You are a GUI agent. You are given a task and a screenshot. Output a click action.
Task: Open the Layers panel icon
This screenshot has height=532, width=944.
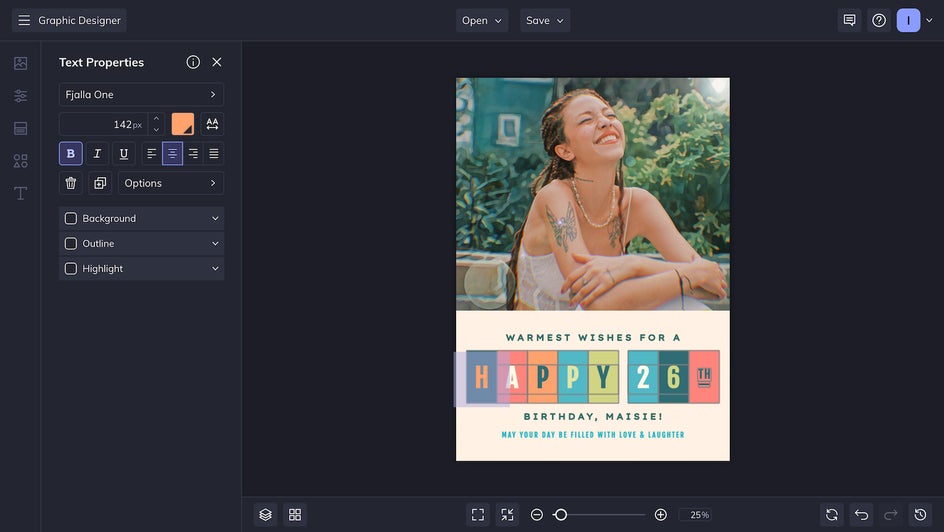tap(266, 515)
